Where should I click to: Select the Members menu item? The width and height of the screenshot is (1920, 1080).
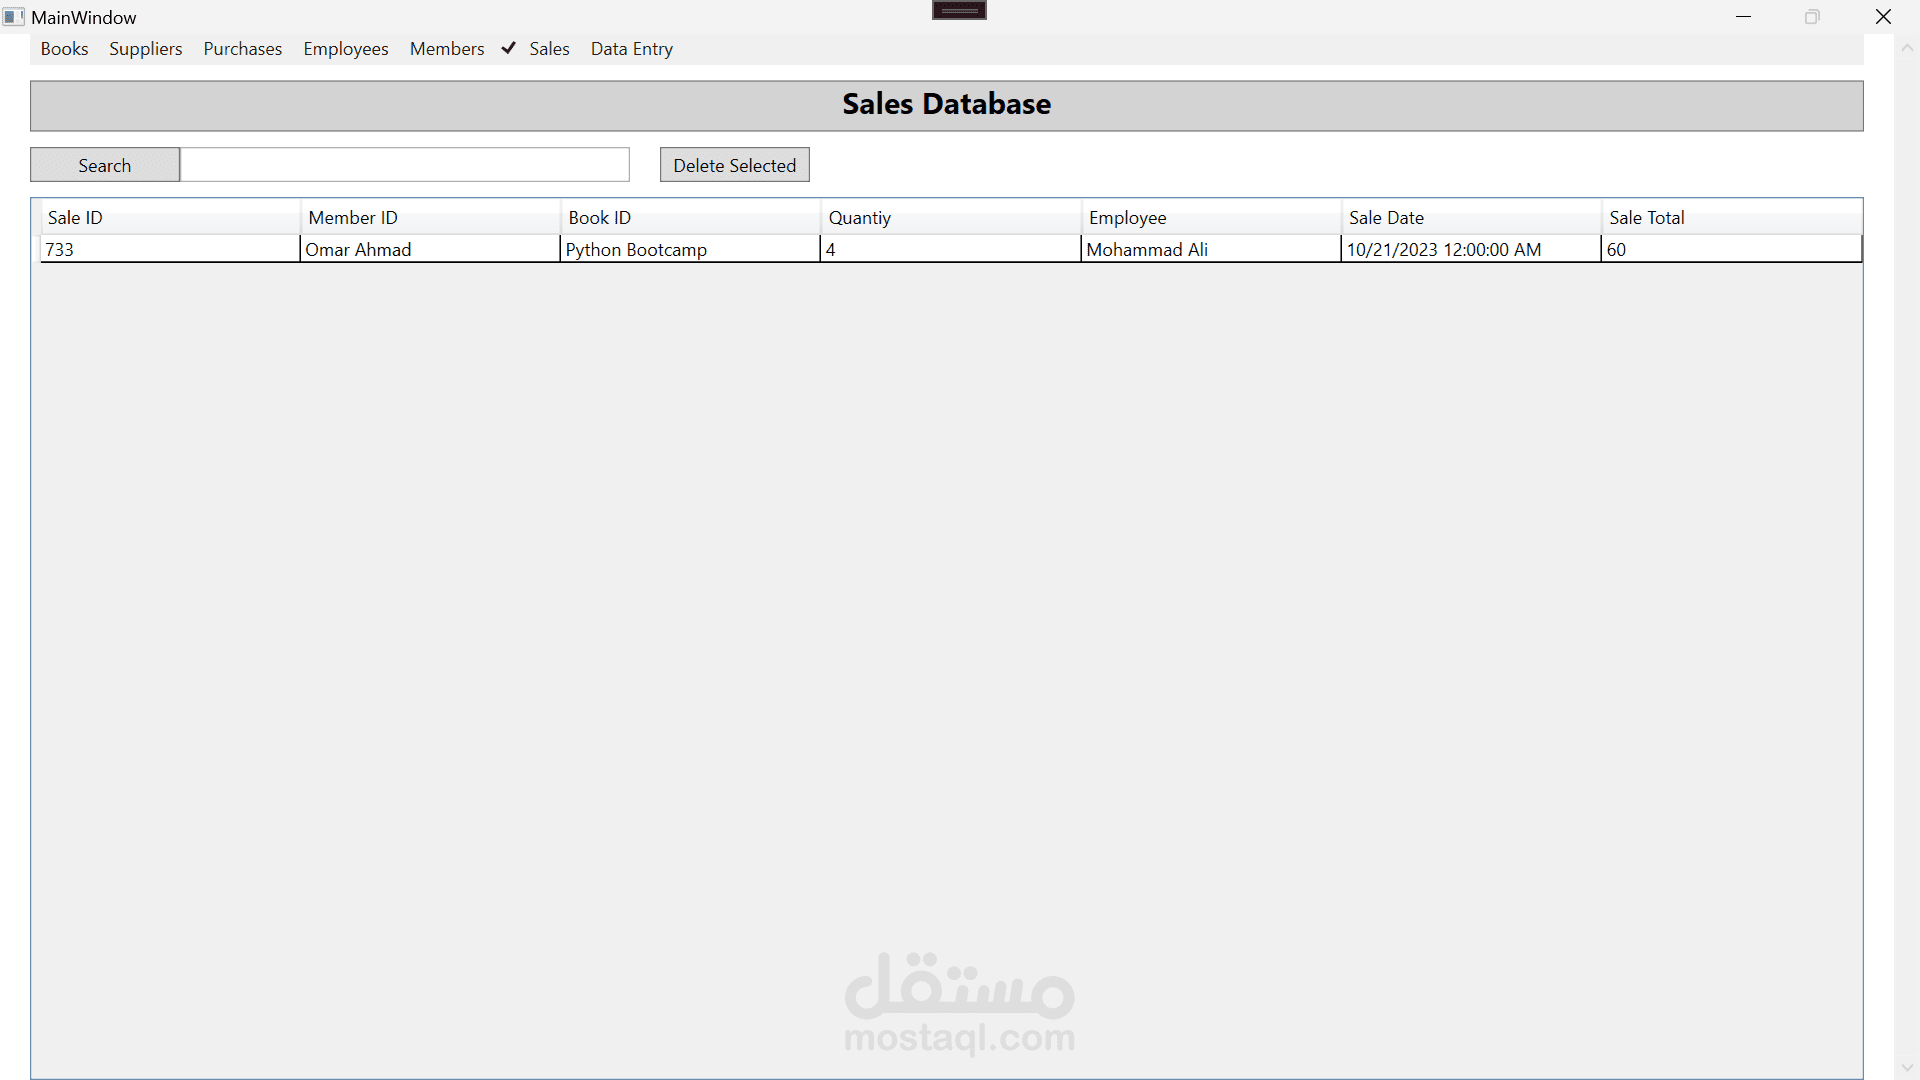(x=446, y=49)
